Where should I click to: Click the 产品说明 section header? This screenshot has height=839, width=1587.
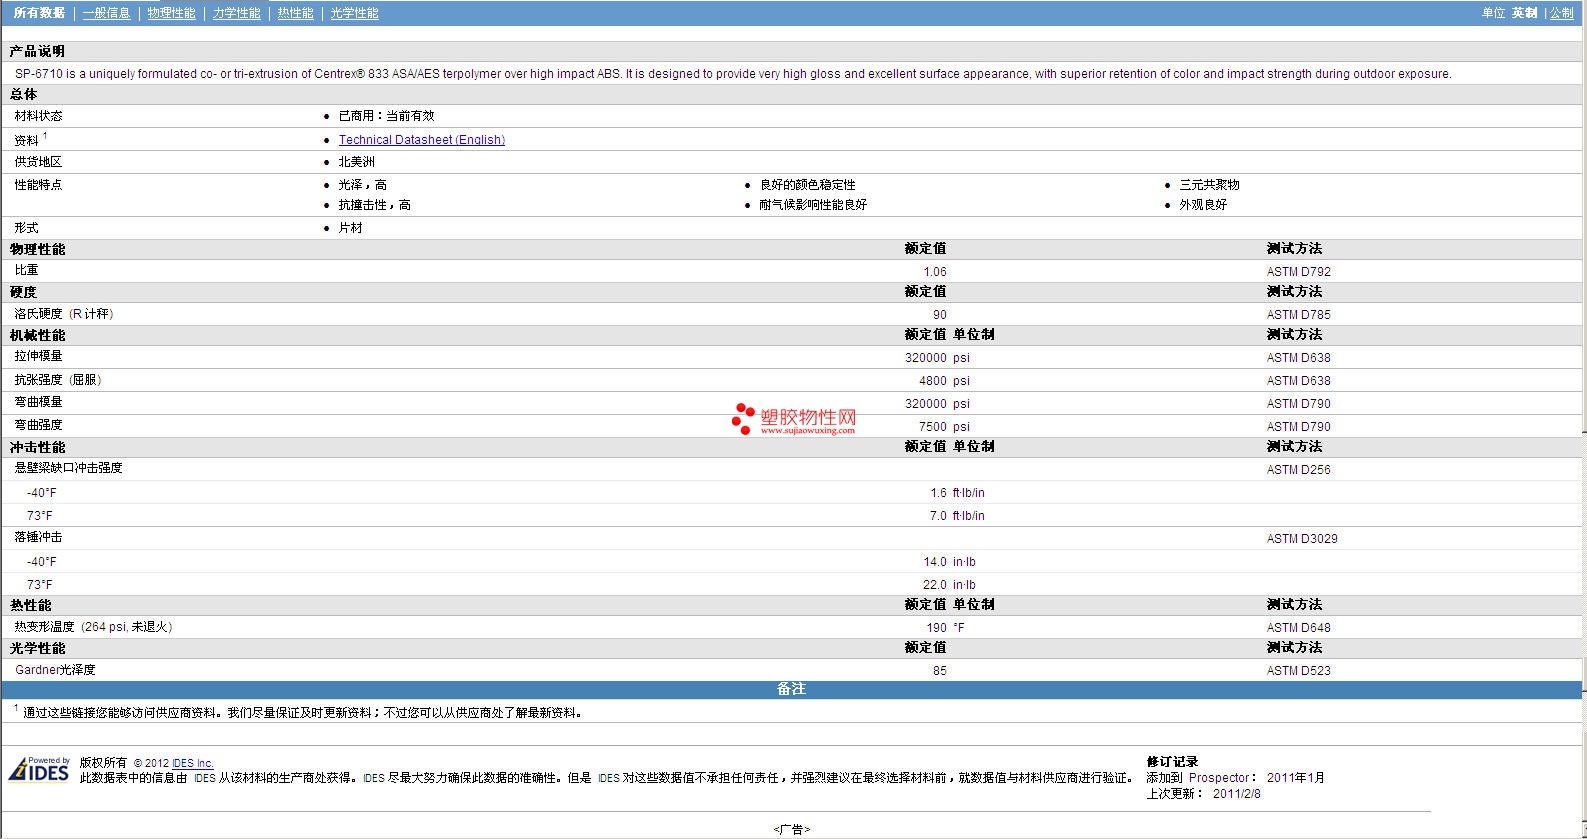[x=38, y=51]
